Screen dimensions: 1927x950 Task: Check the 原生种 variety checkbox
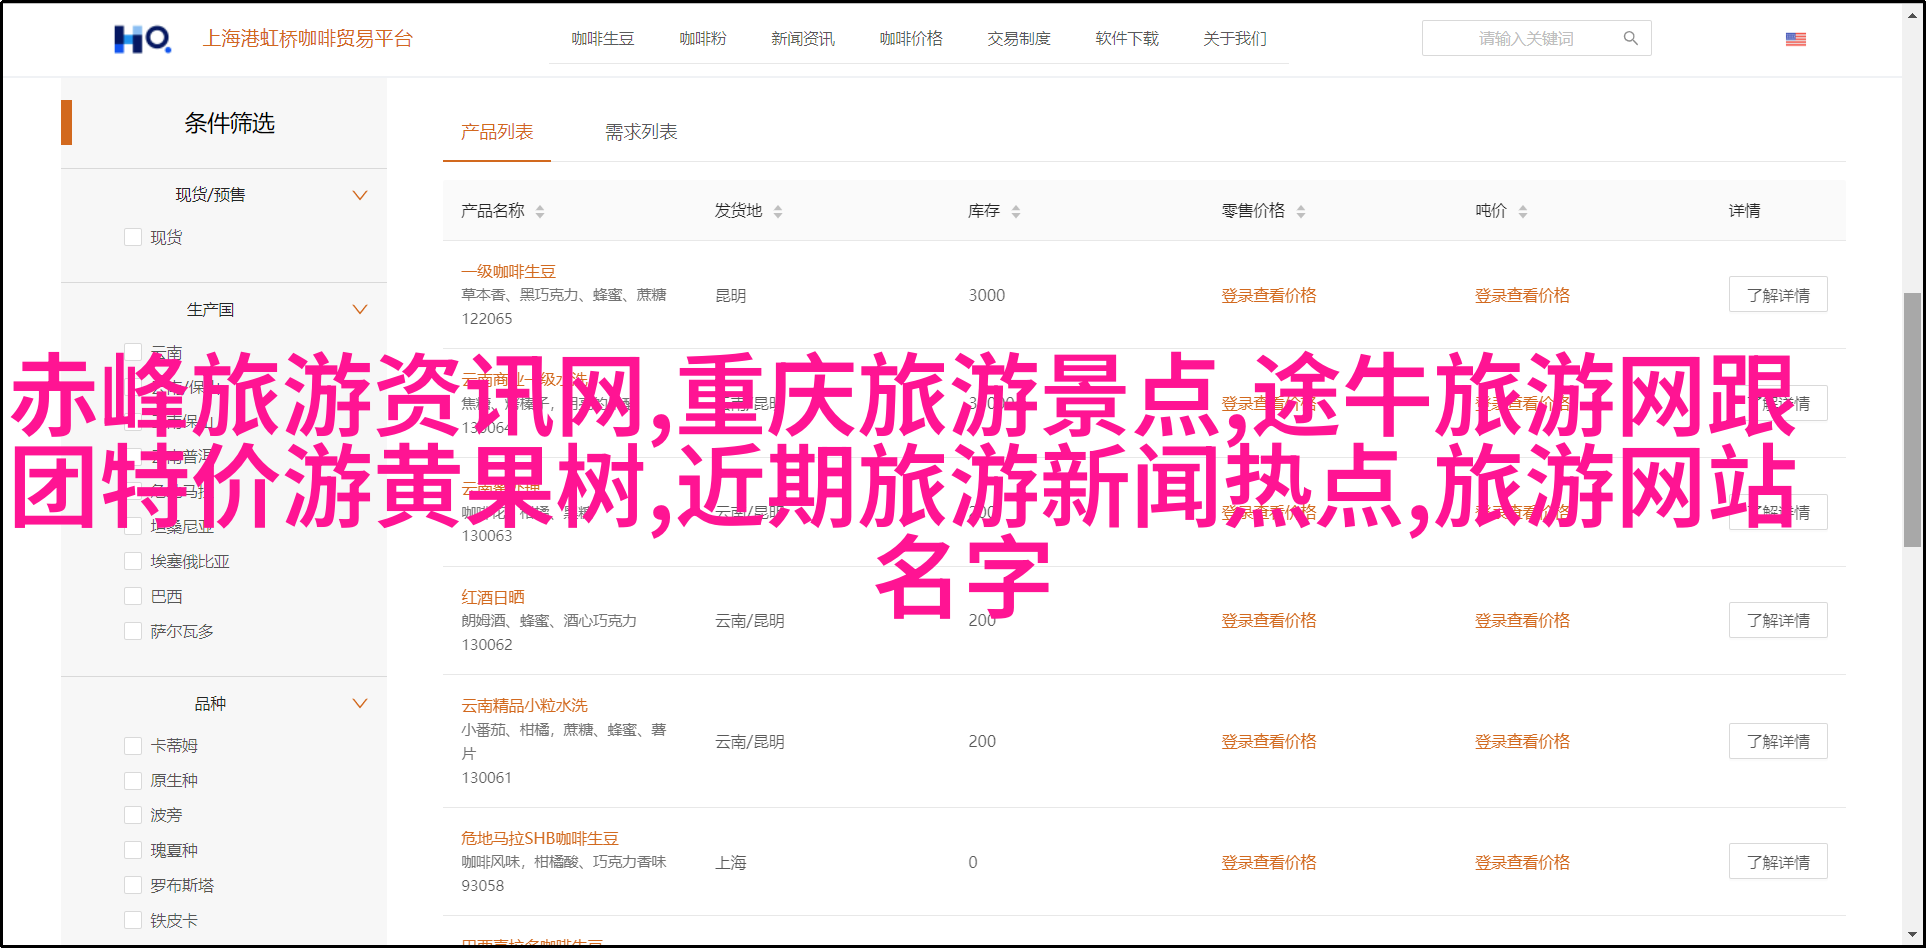(x=133, y=780)
